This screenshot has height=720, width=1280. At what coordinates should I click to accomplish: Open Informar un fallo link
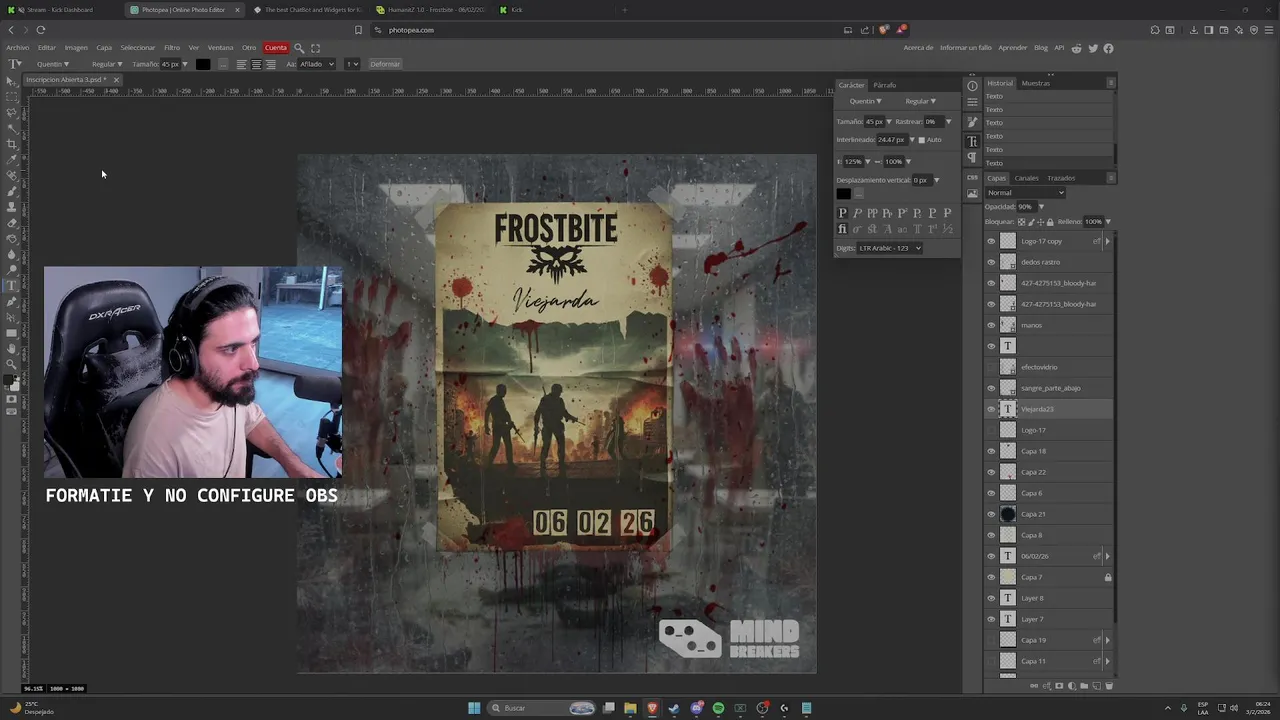(966, 48)
